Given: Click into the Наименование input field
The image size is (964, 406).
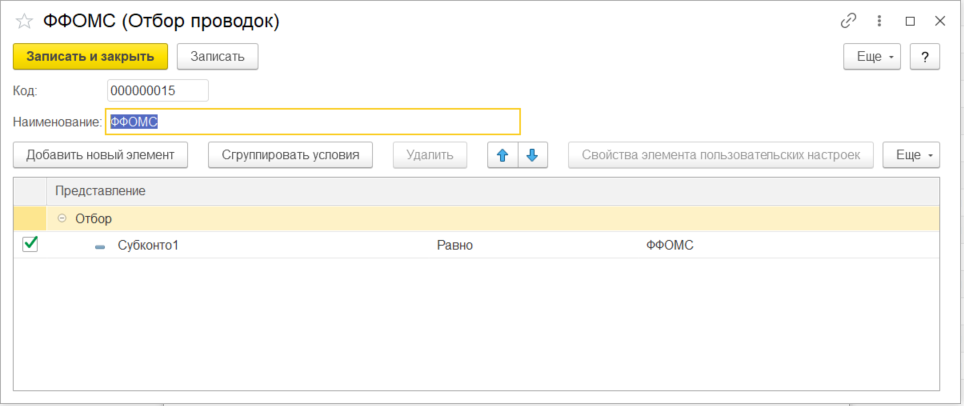Looking at the screenshot, I should (312, 122).
